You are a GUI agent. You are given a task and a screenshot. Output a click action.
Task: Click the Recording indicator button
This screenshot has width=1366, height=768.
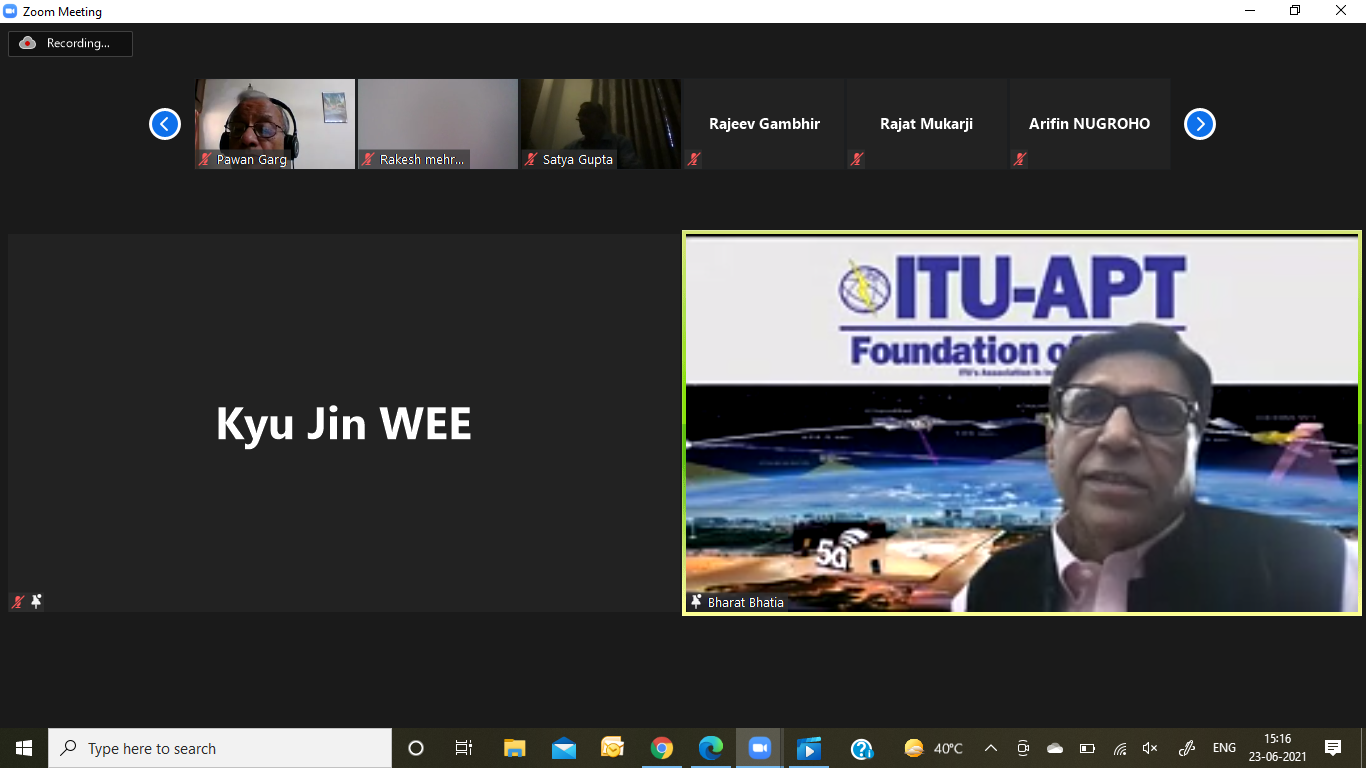click(x=70, y=43)
